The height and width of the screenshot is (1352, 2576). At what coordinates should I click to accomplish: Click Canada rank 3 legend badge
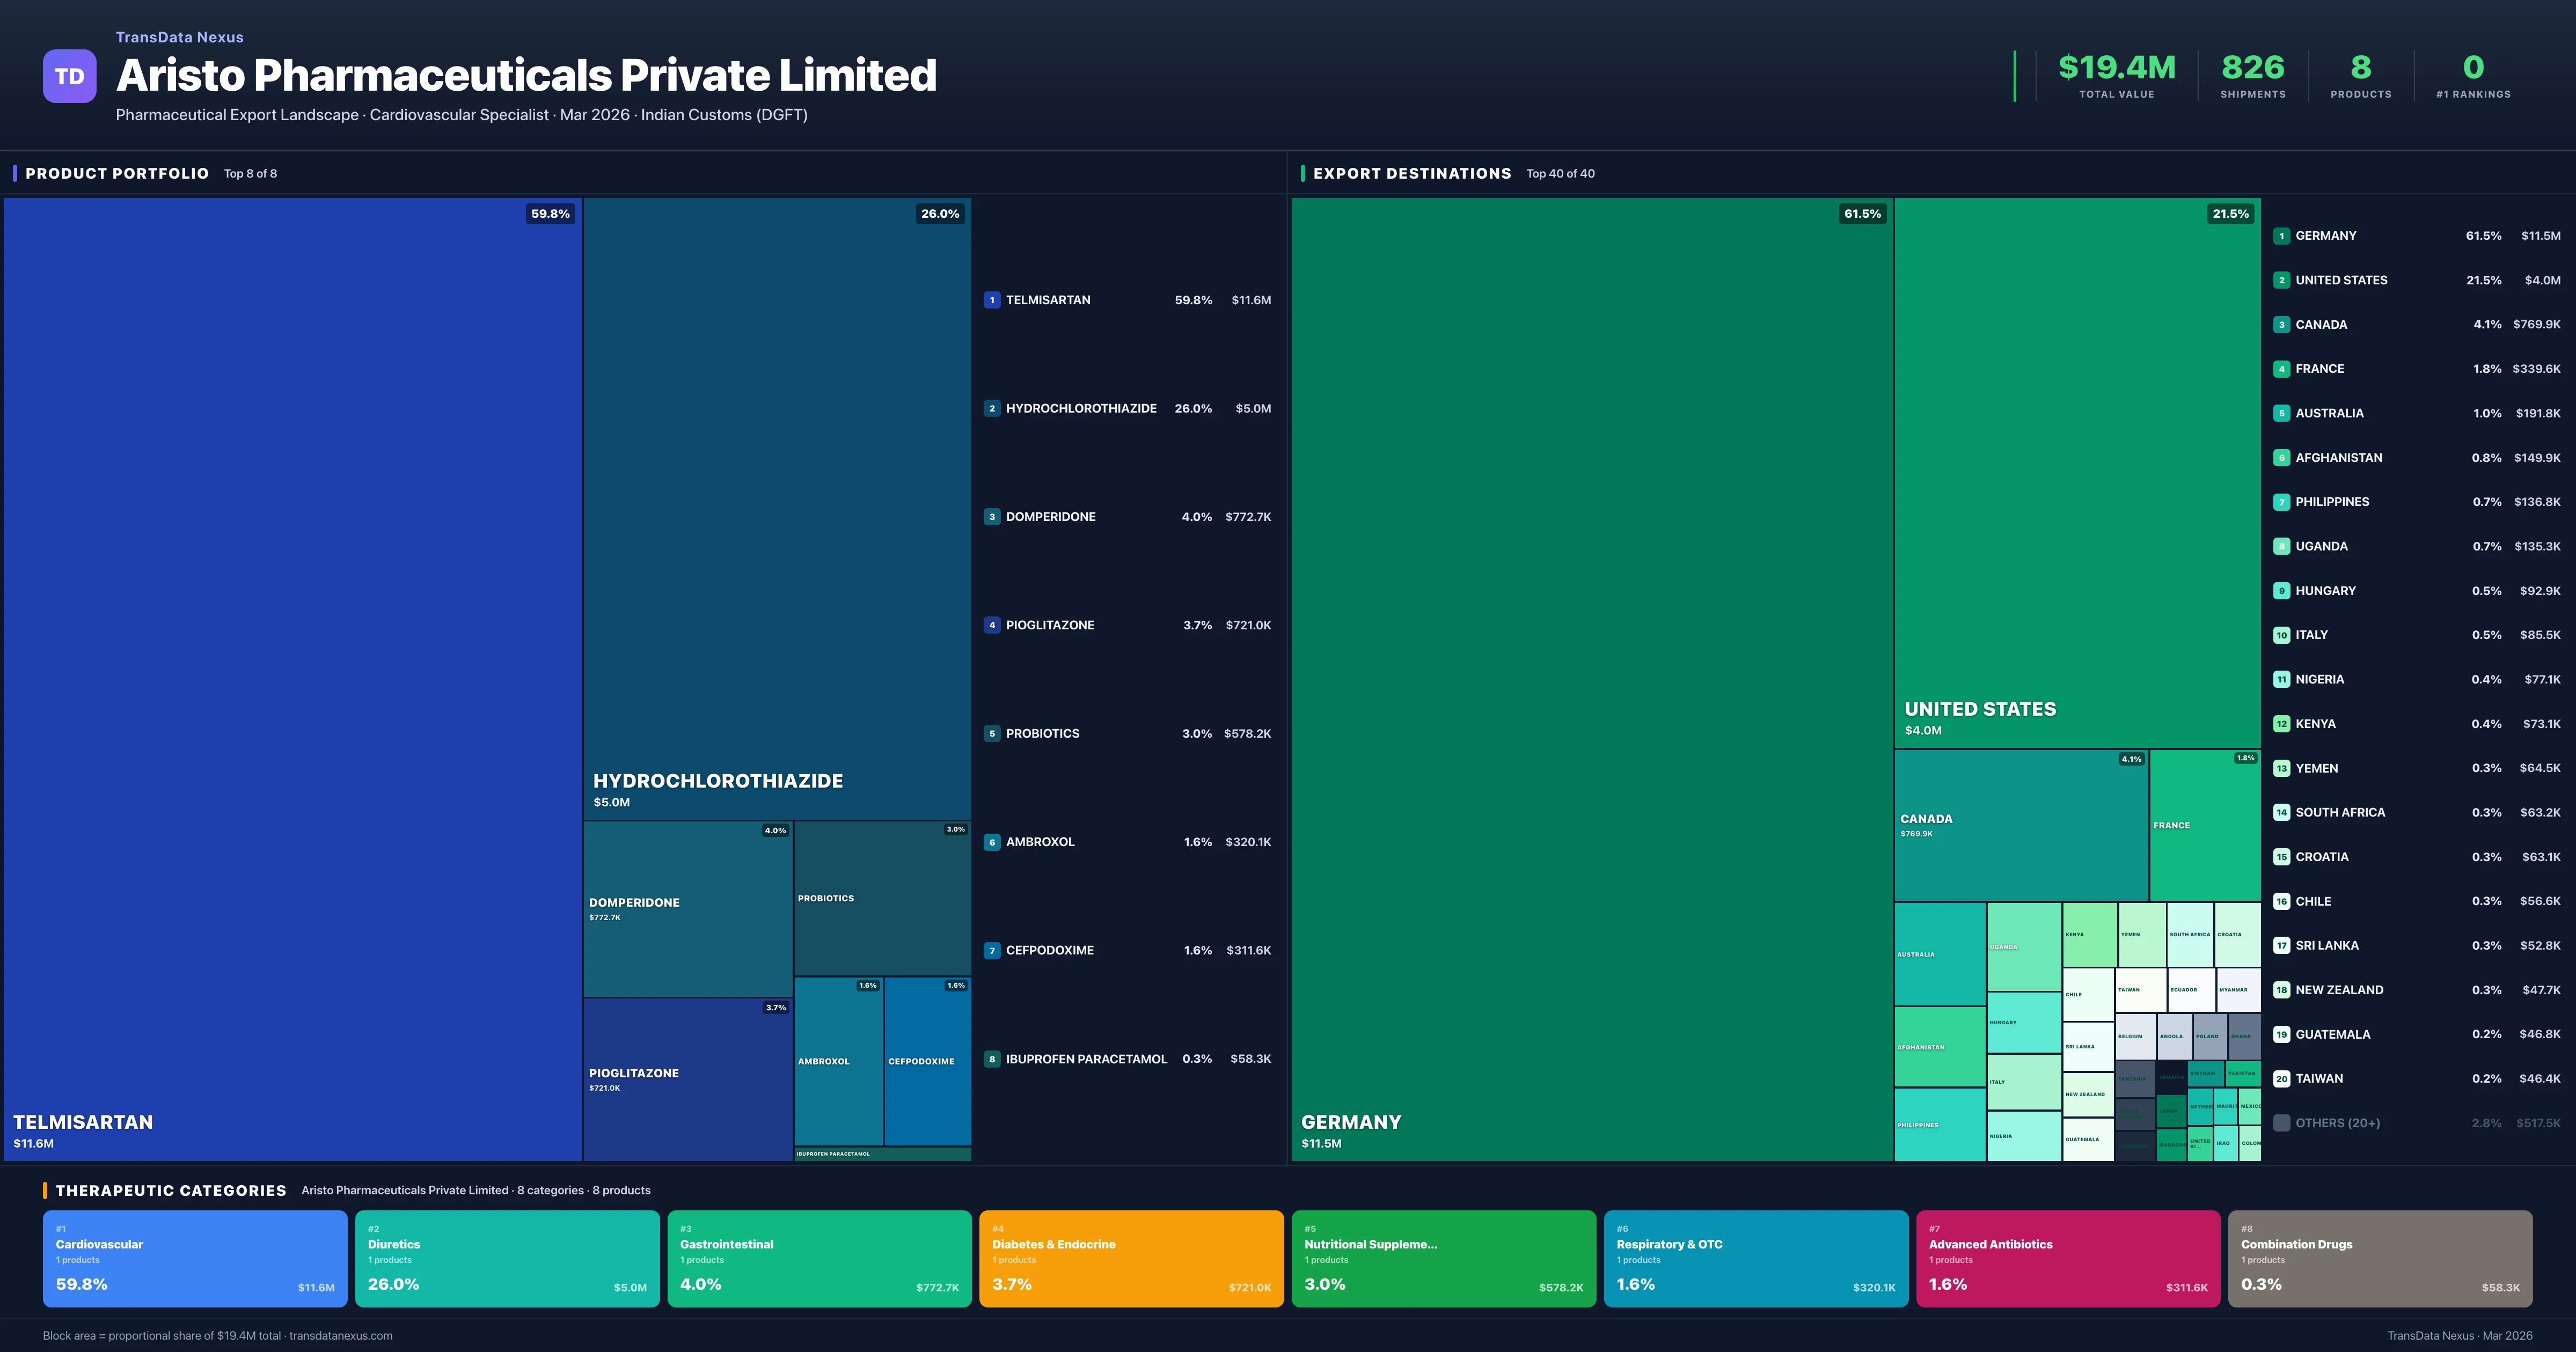click(x=2281, y=325)
